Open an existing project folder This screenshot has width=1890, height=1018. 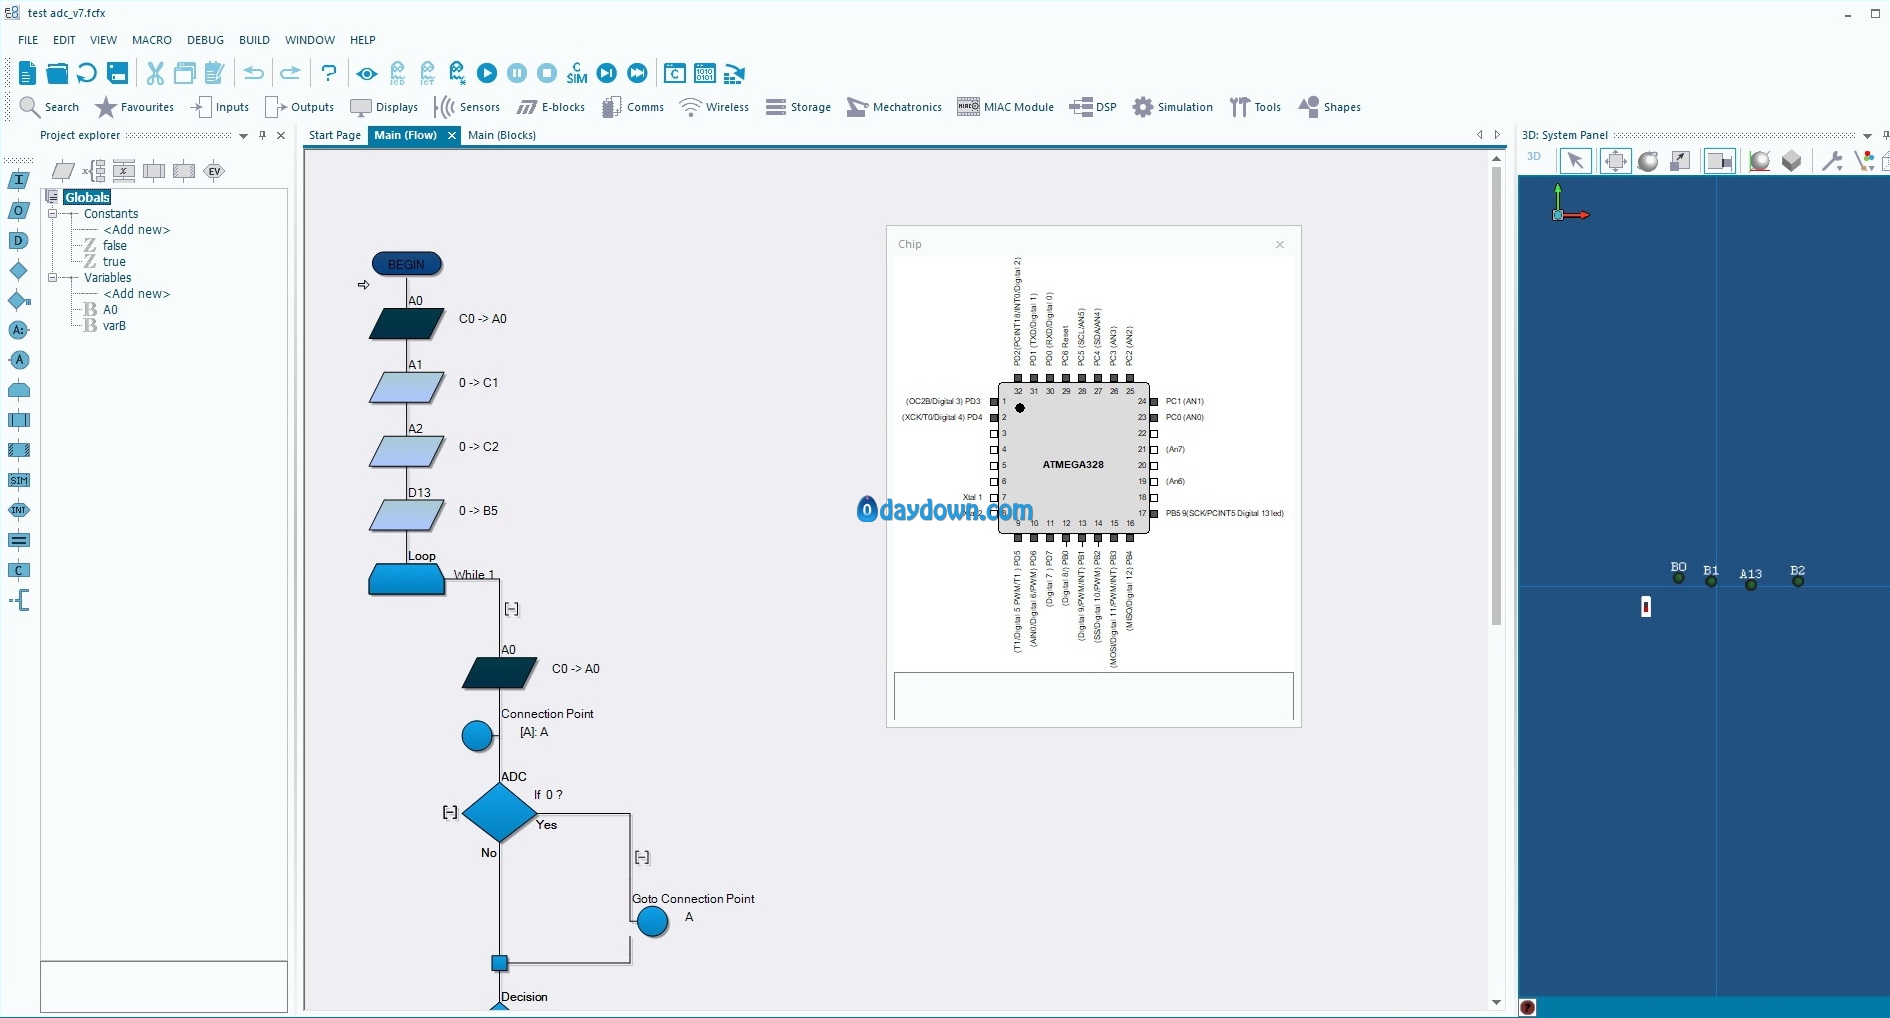pos(57,73)
